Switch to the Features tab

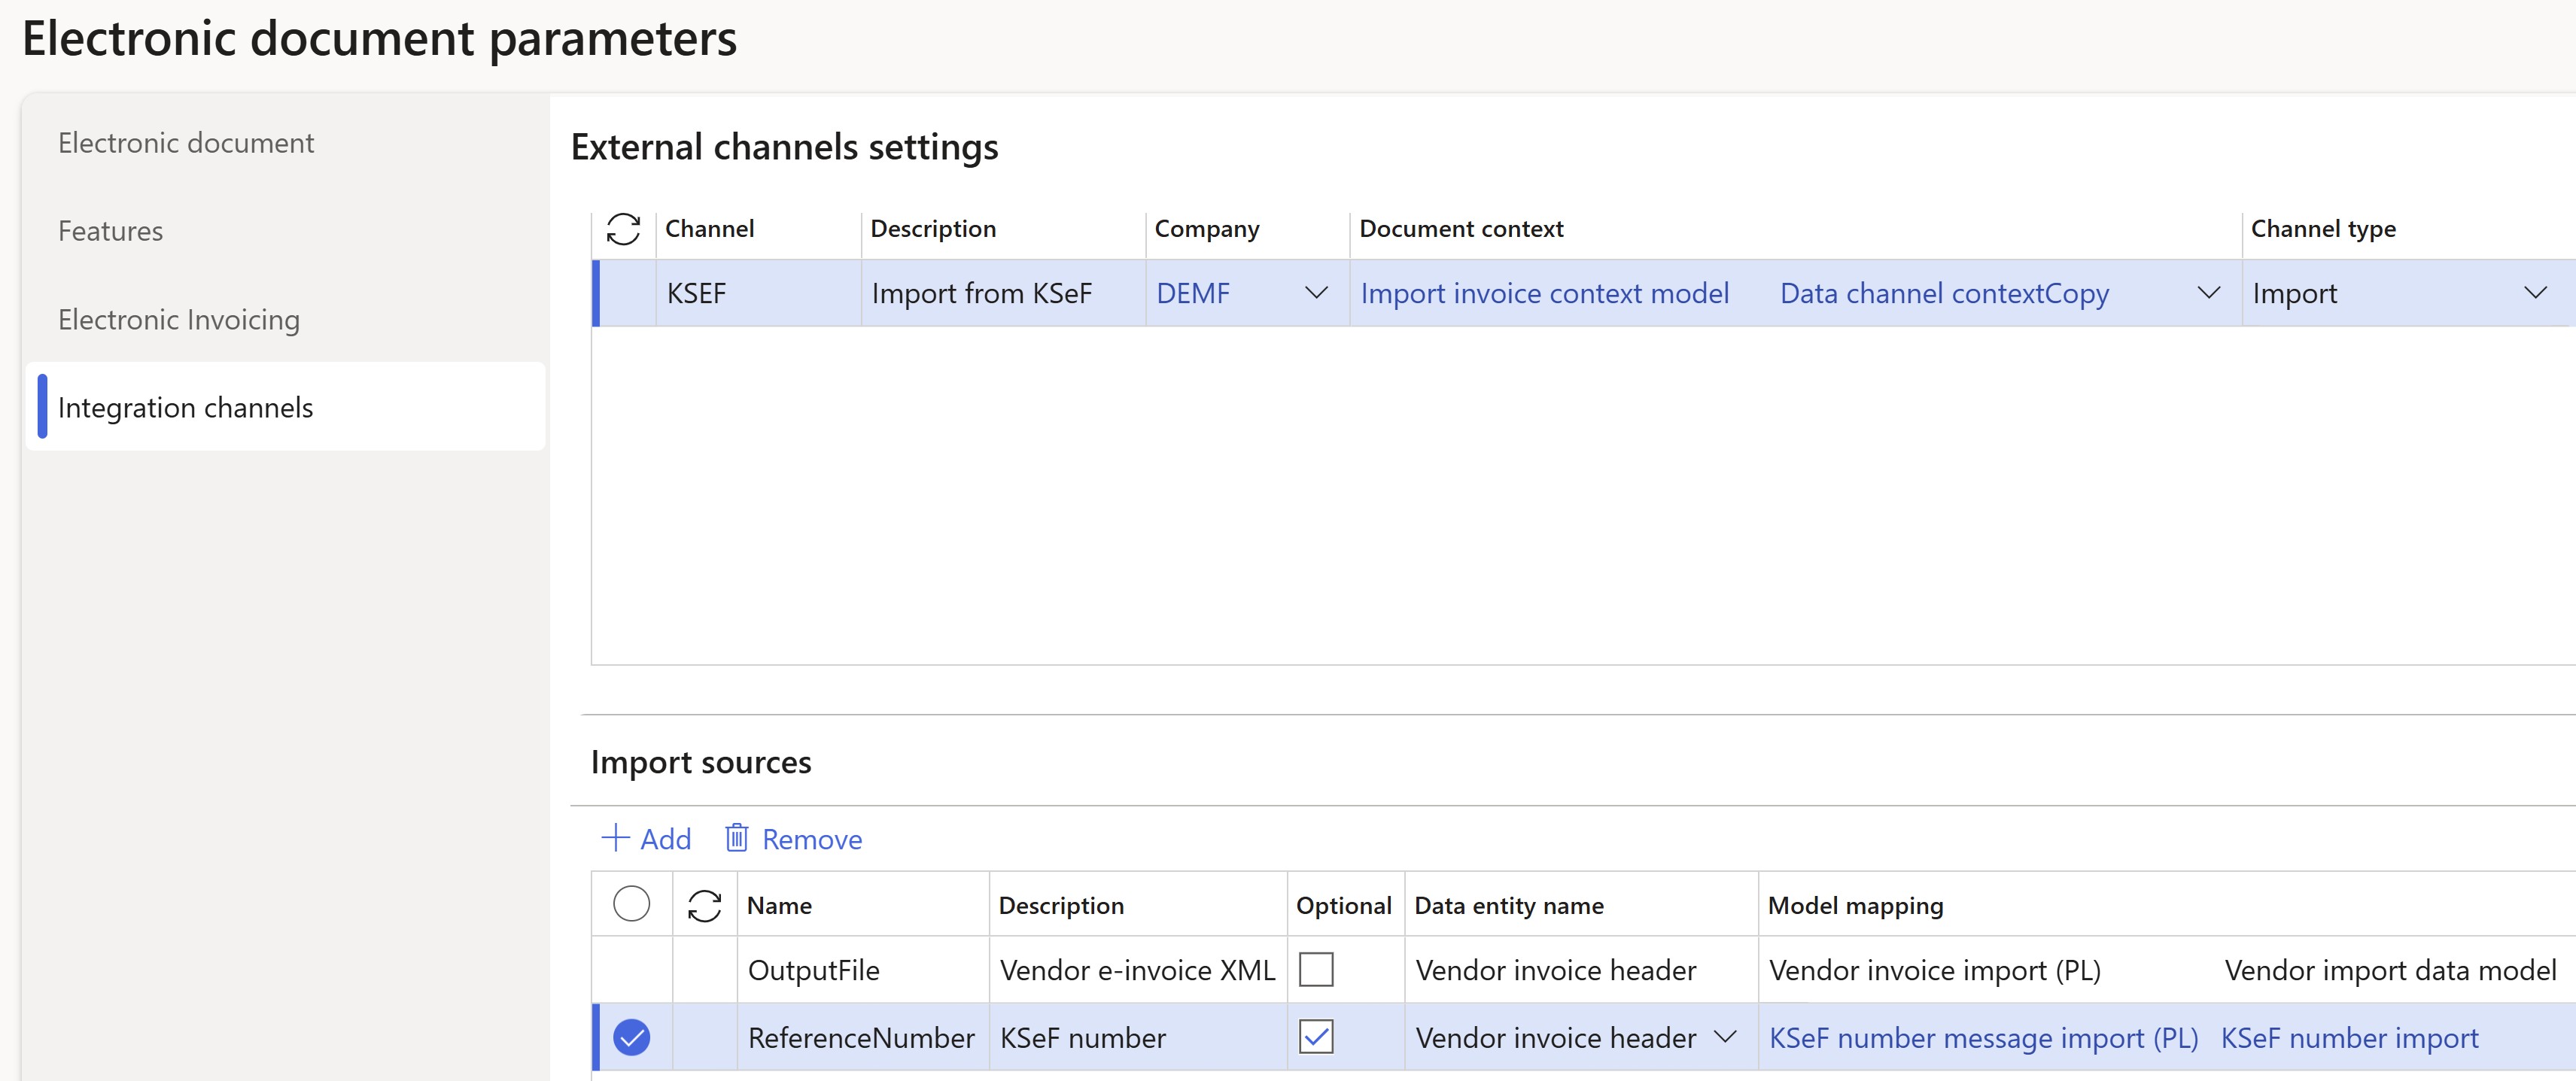tap(110, 231)
